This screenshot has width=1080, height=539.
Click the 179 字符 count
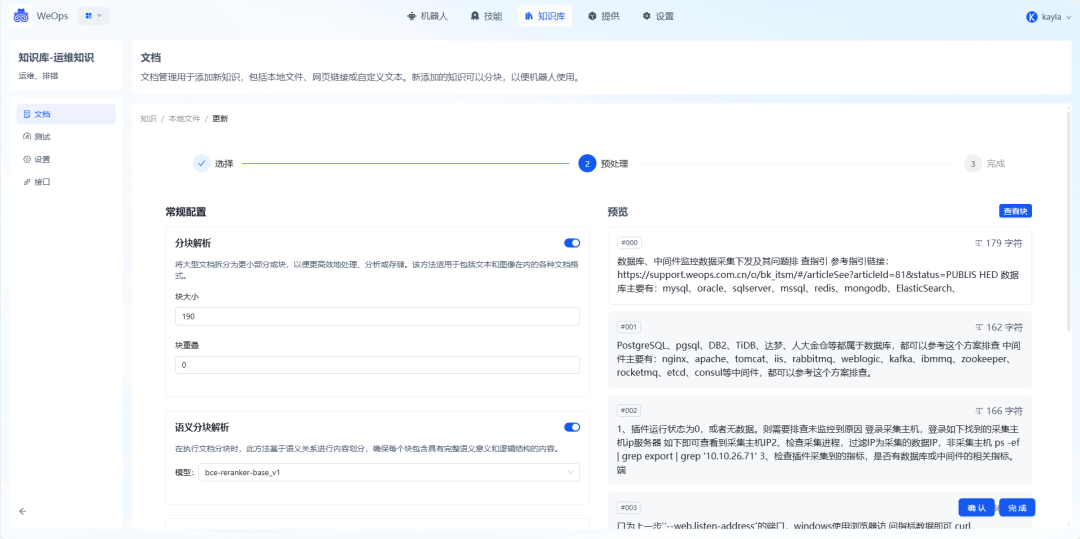point(999,243)
